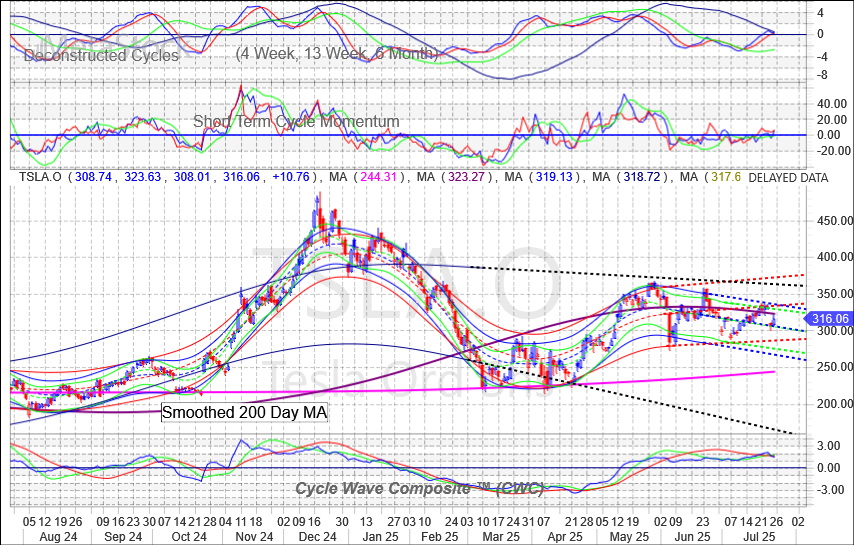The image size is (854, 545).
Task: Click the olive MA value 317.6
Action: pyautogui.click(x=726, y=177)
